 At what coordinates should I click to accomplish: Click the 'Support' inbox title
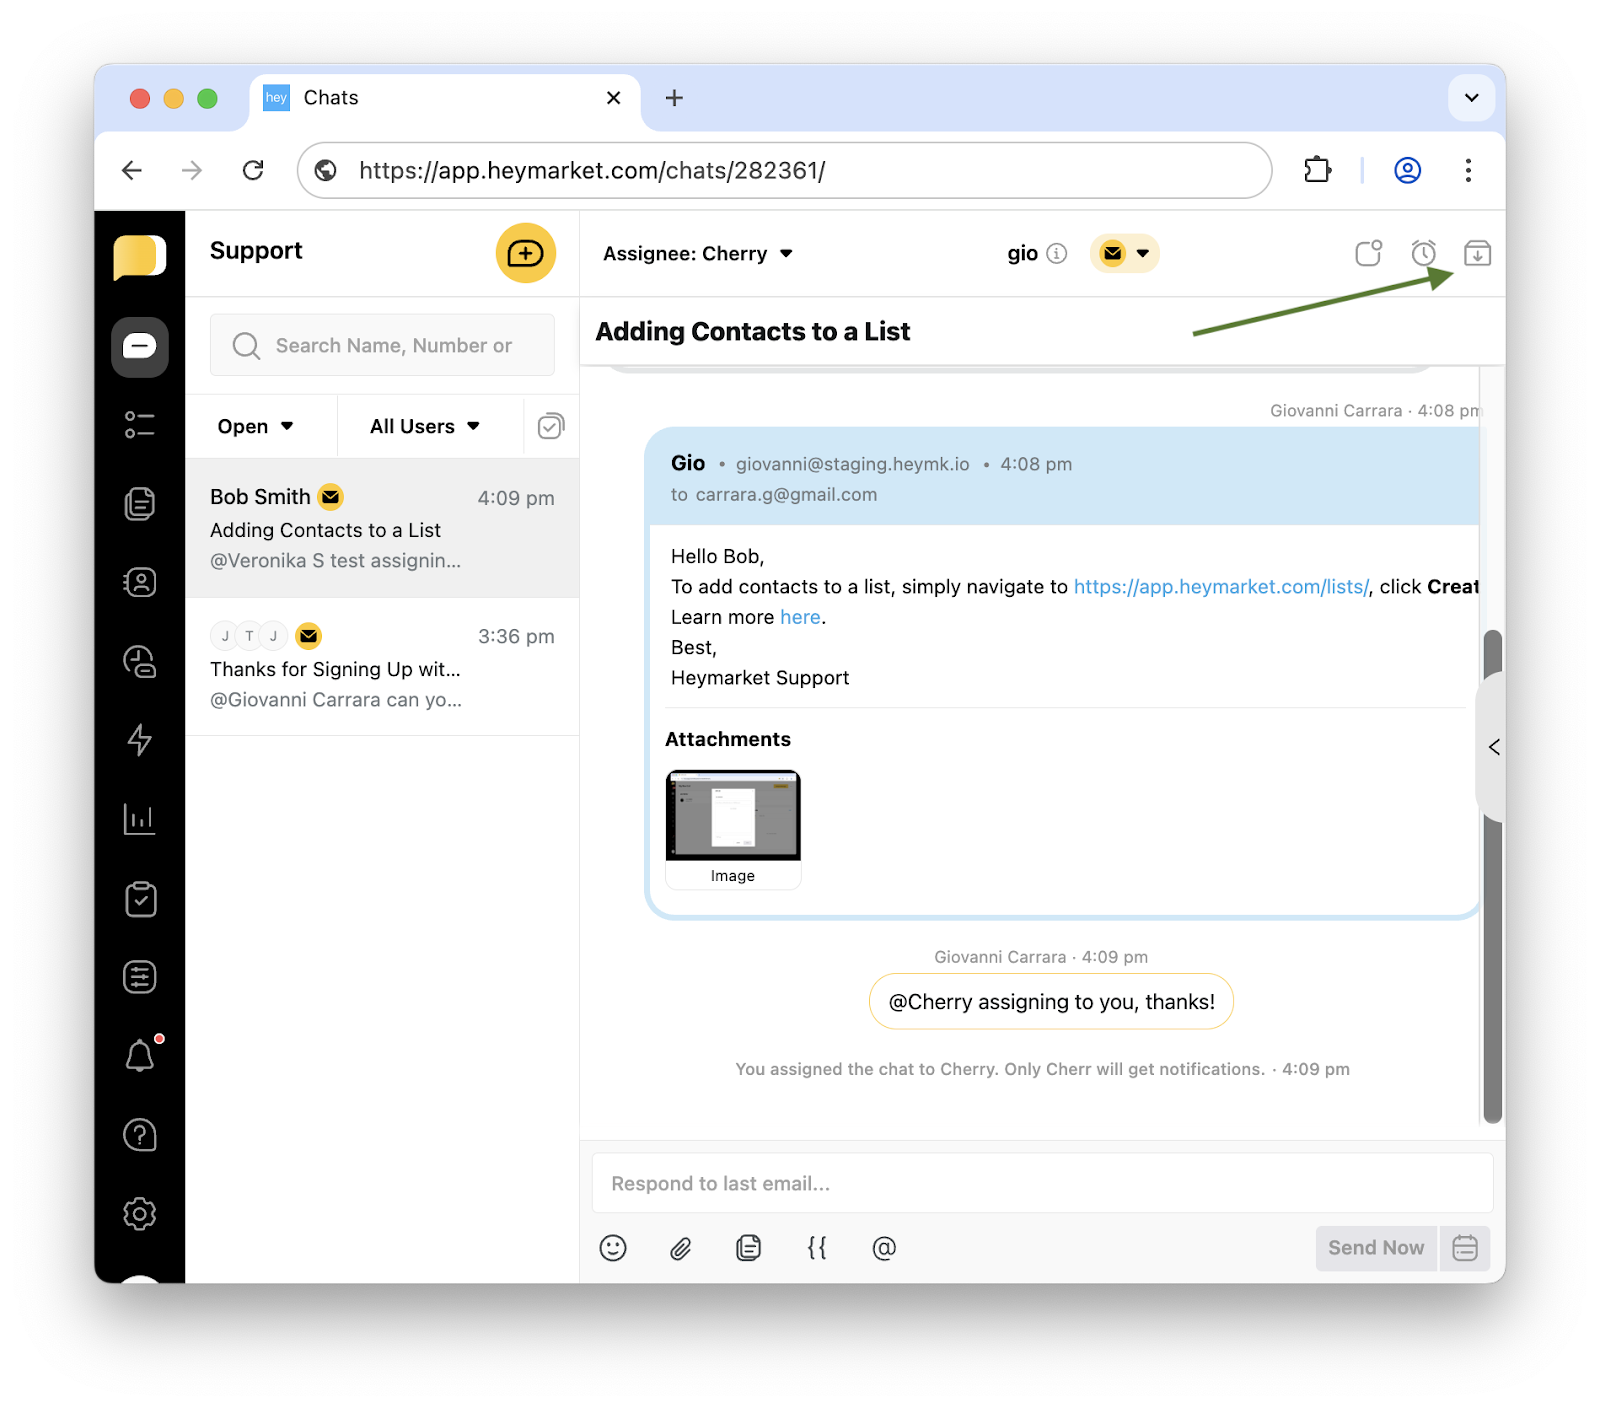[256, 251]
